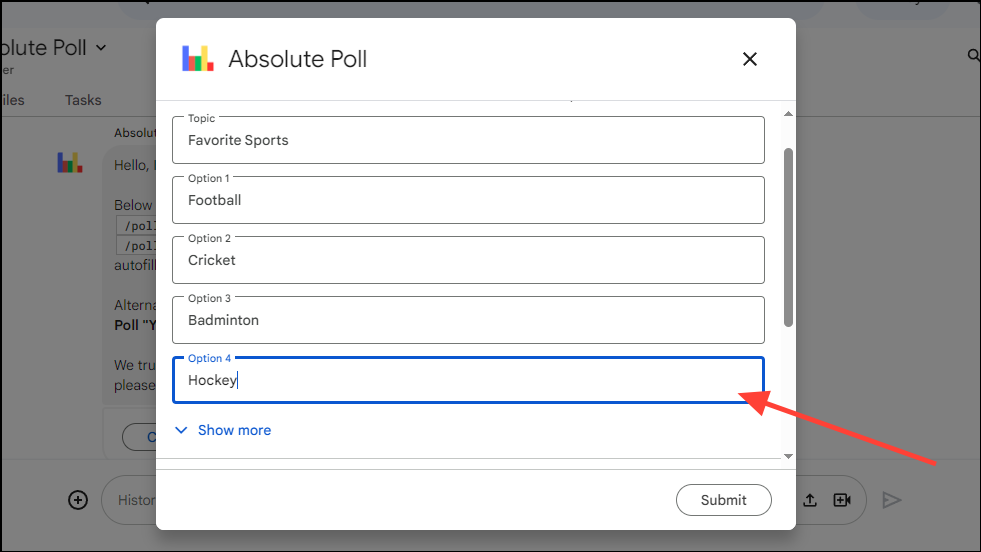Click the send message arrow icon
Viewport: 981px width, 552px height.
click(892, 500)
